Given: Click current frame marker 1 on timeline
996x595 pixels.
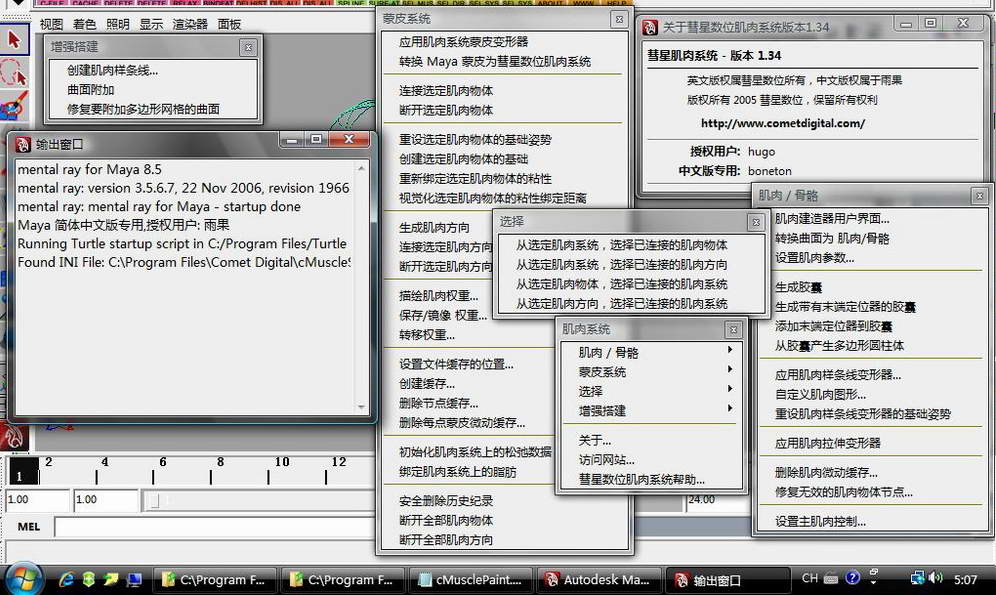Looking at the screenshot, I should [24, 471].
